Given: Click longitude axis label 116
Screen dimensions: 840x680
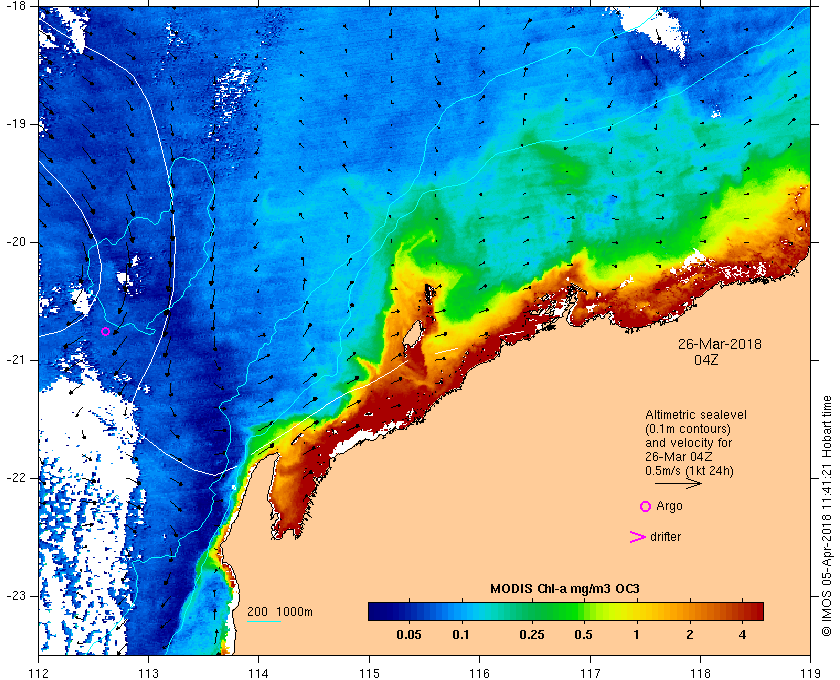Looking at the screenshot, I should click(479, 674).
